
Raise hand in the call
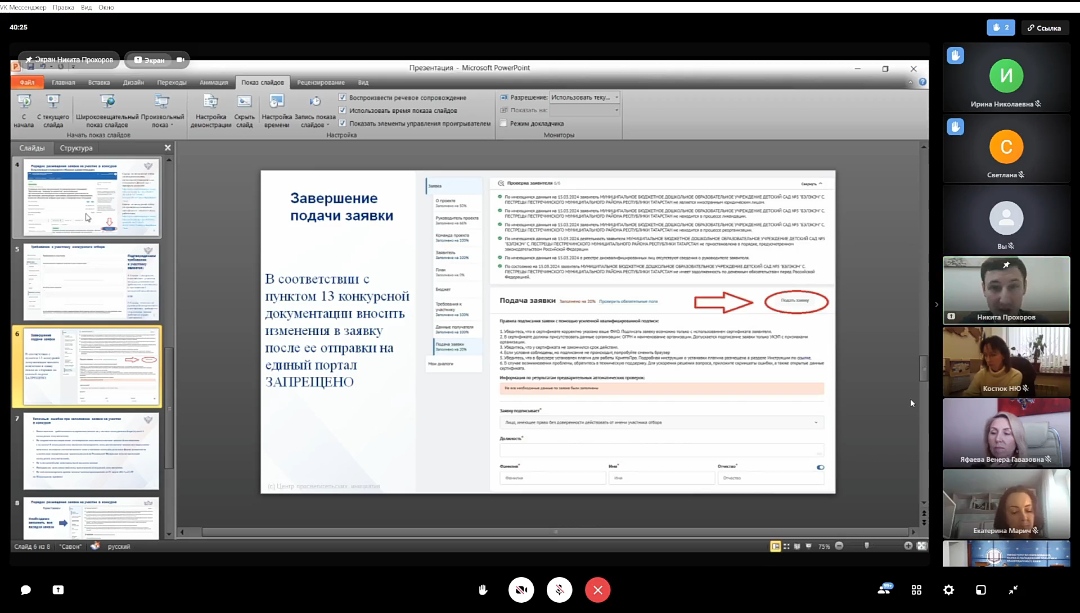[482, 590]
